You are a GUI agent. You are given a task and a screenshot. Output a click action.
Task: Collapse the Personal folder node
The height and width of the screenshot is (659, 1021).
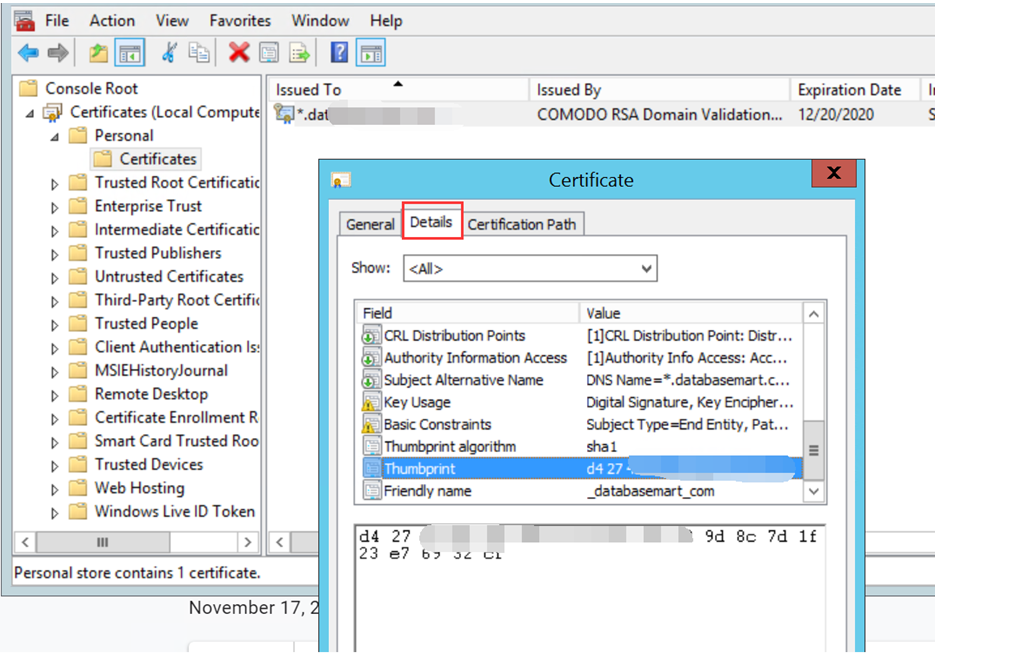[55, 137]
